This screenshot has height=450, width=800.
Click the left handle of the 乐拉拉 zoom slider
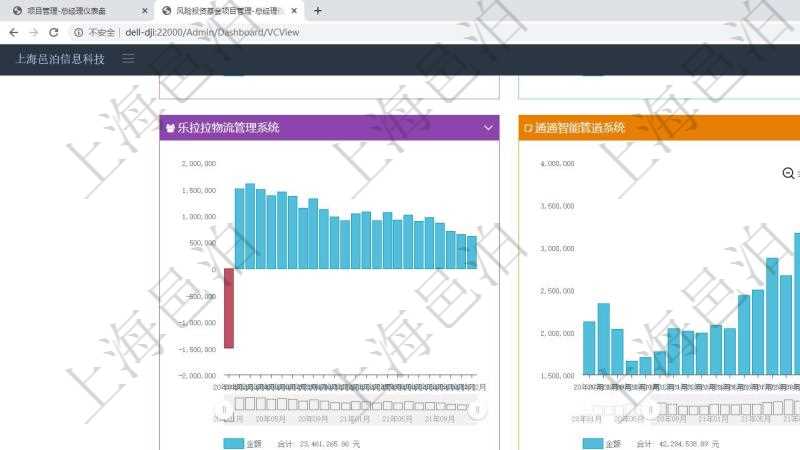[225, 408]
